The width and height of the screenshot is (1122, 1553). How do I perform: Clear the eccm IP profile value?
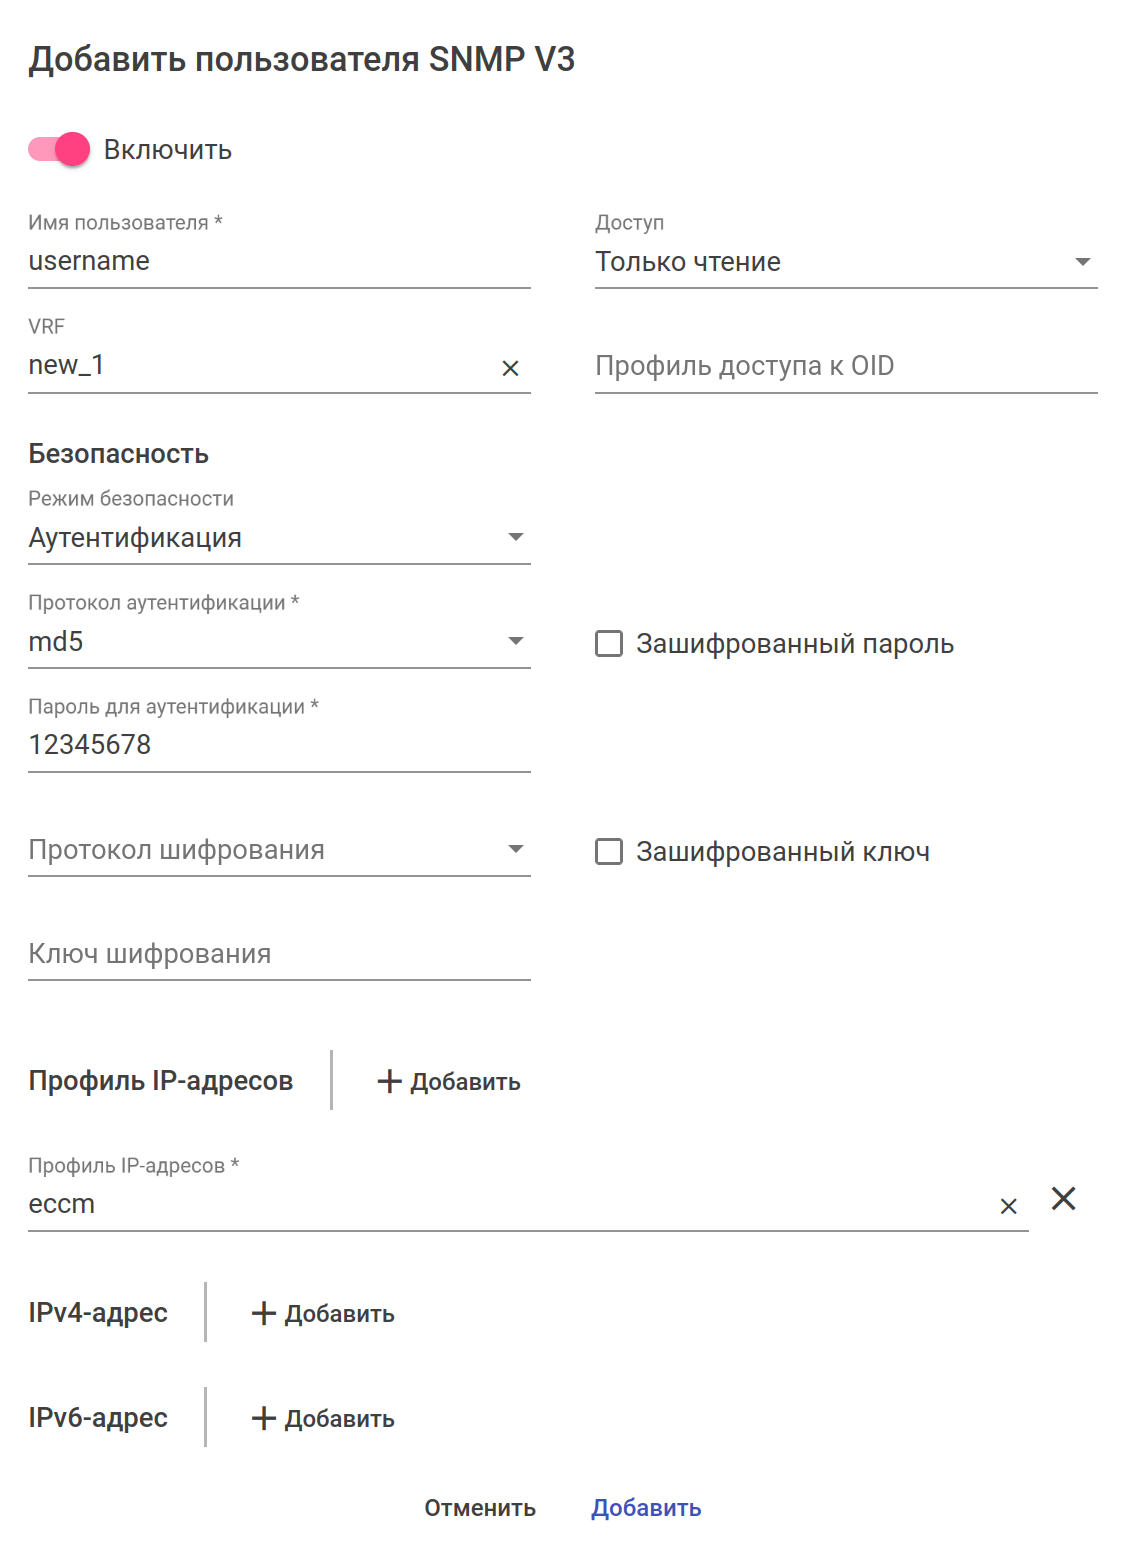pos(1008,1207)
